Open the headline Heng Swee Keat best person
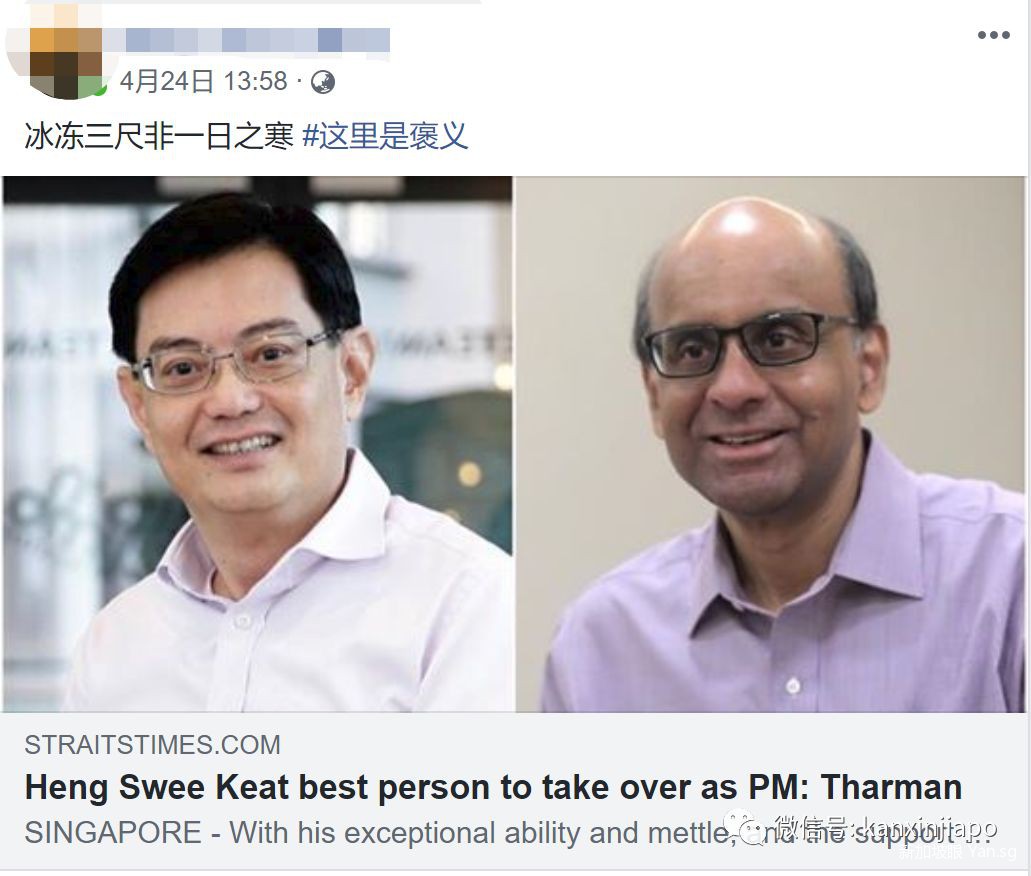The image size is (1031, 876). pyautogui.click(x=493, y=787)
